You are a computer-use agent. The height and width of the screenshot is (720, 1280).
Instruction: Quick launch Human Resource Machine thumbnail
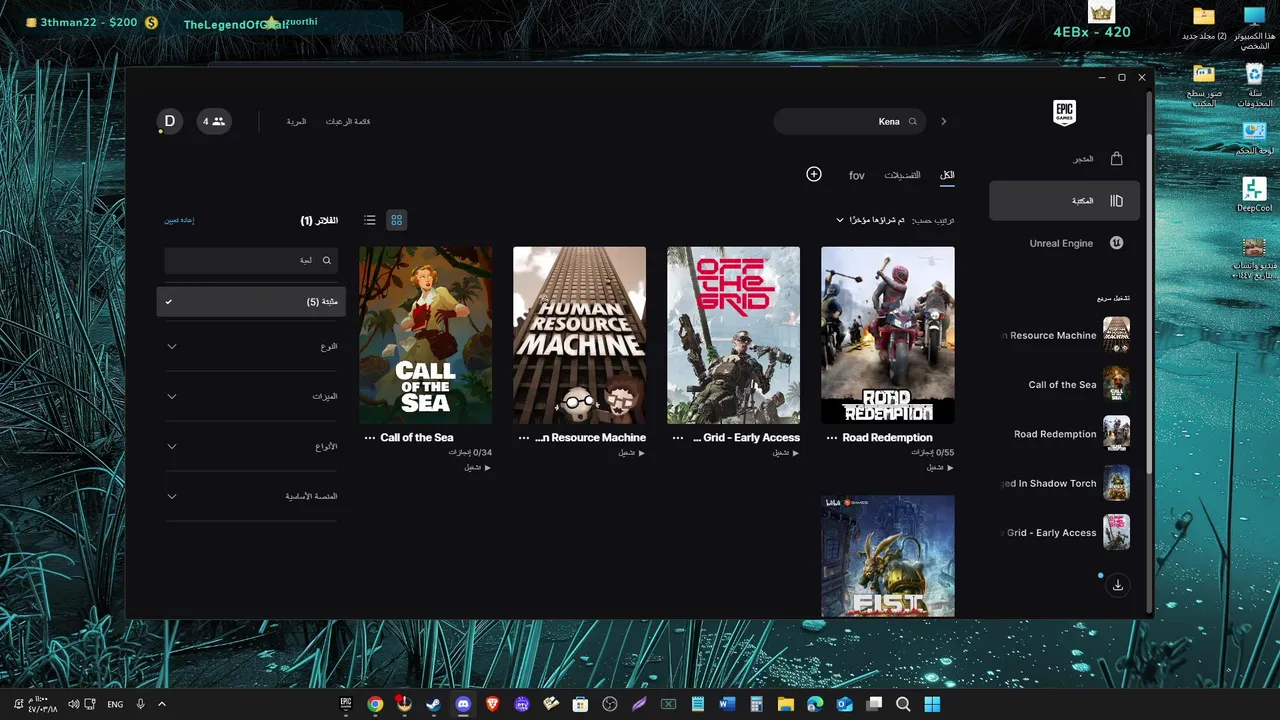pyautogui.click(x=1116, y=335)
